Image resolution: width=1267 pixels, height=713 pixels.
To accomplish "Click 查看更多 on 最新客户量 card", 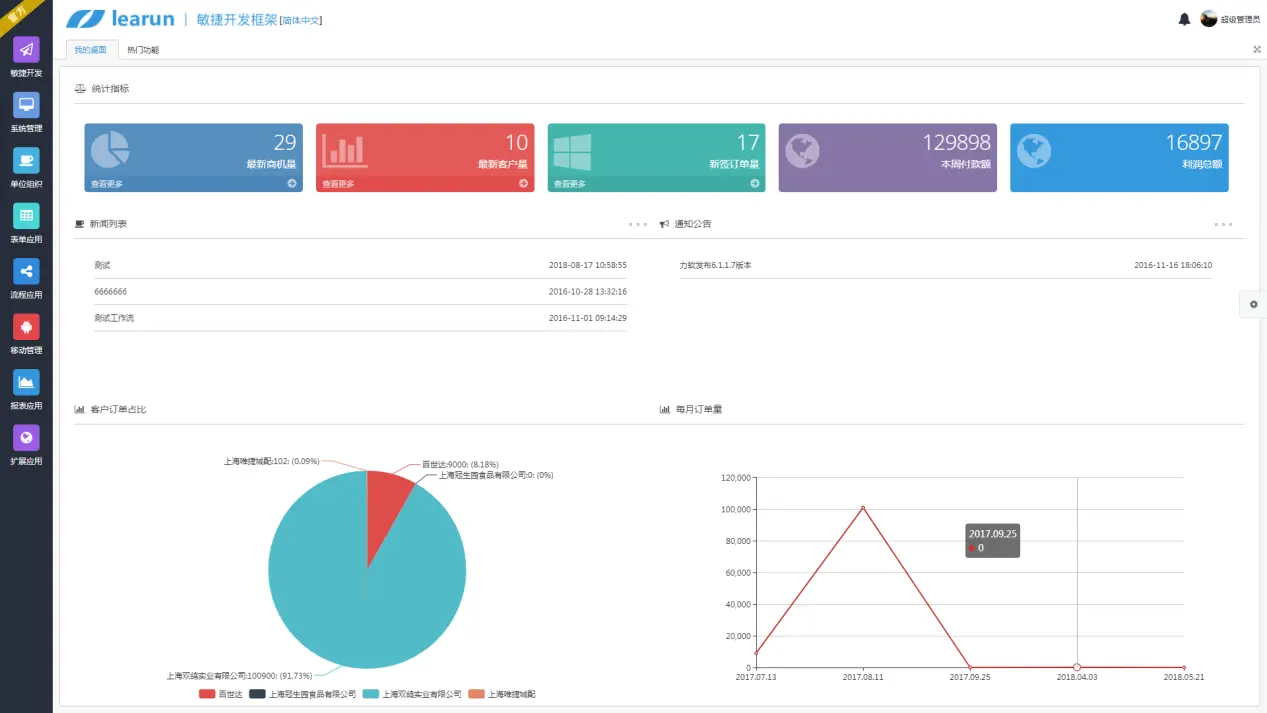I will 338,184.
